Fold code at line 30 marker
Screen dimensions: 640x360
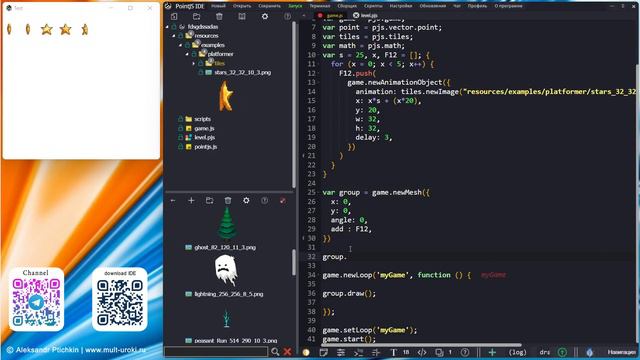click(304, 238)
